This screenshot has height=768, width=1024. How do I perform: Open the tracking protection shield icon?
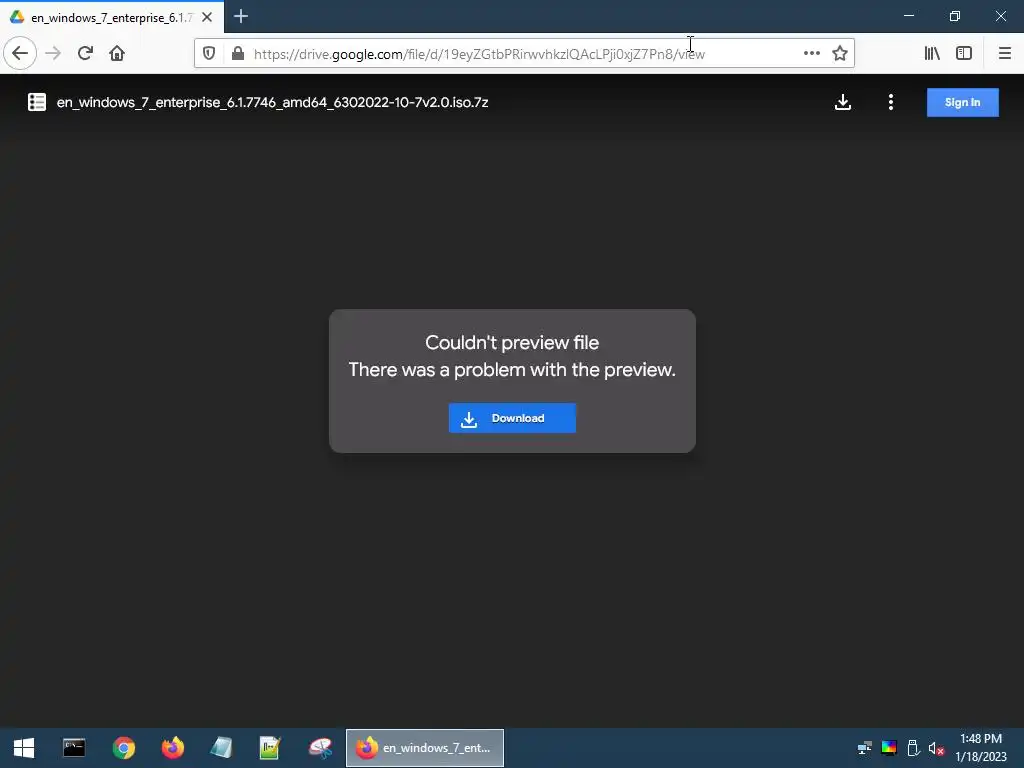[209, 54]
